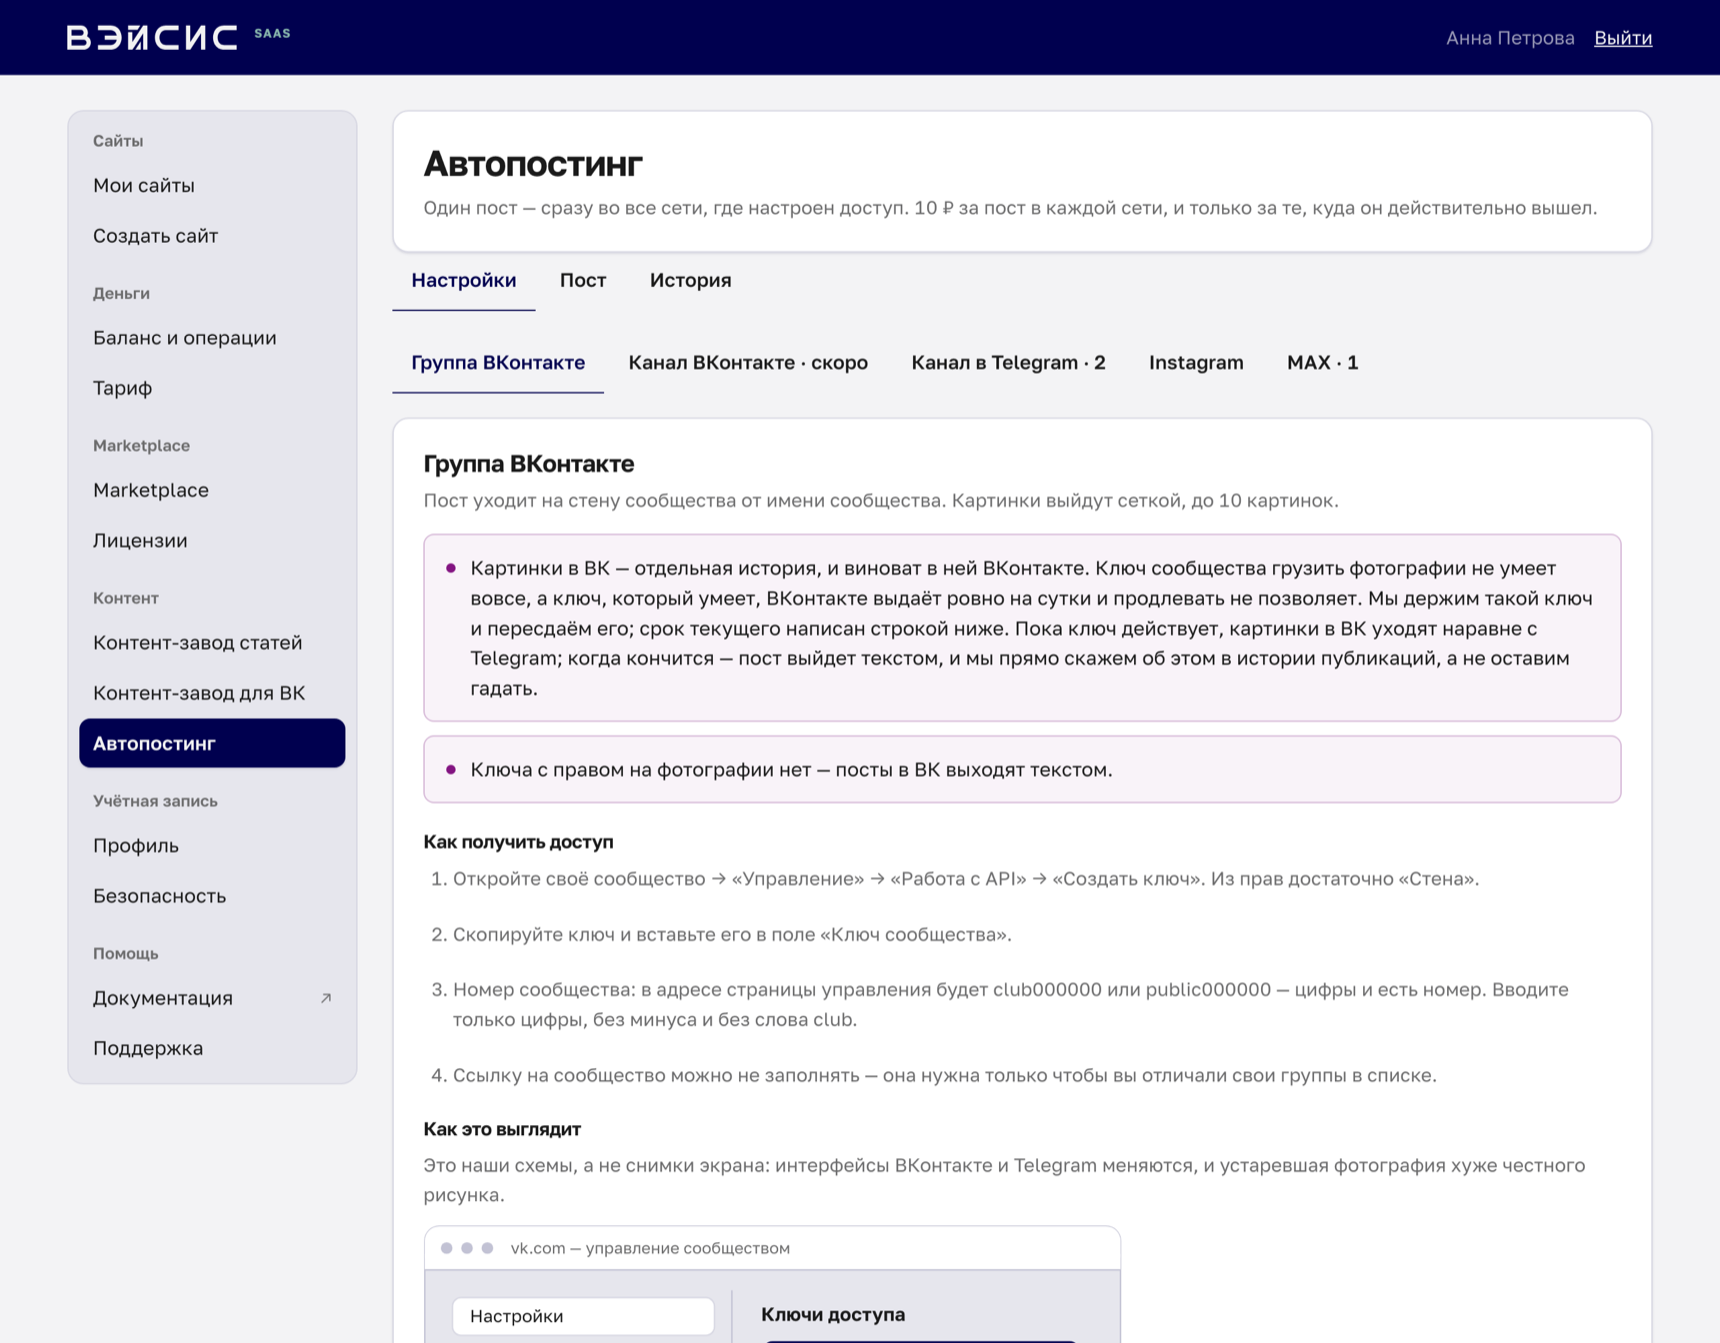Click the Как это выглядит heading
Screen dimensions: 1720x1343
502,1129
